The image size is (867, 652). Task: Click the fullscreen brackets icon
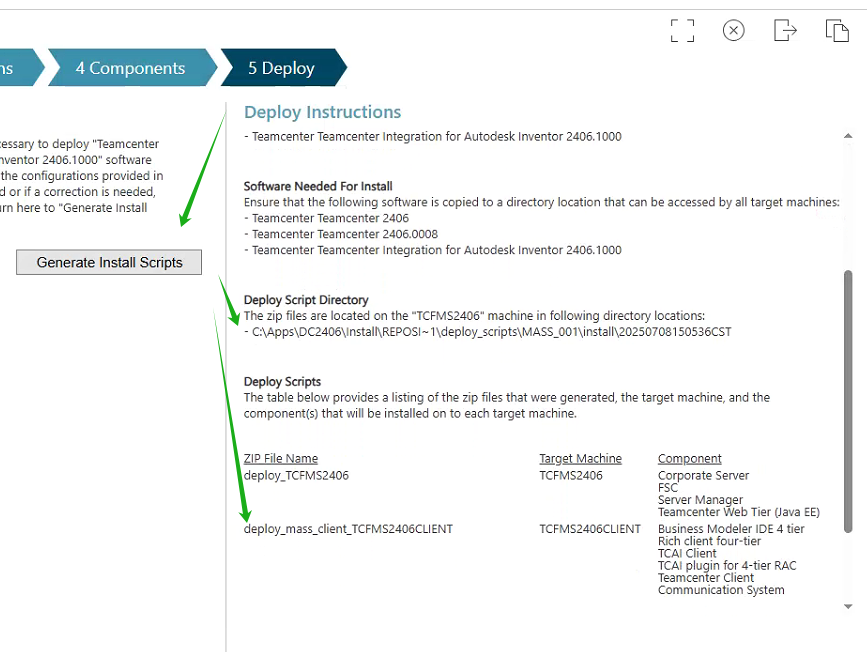tap(682, 30)
